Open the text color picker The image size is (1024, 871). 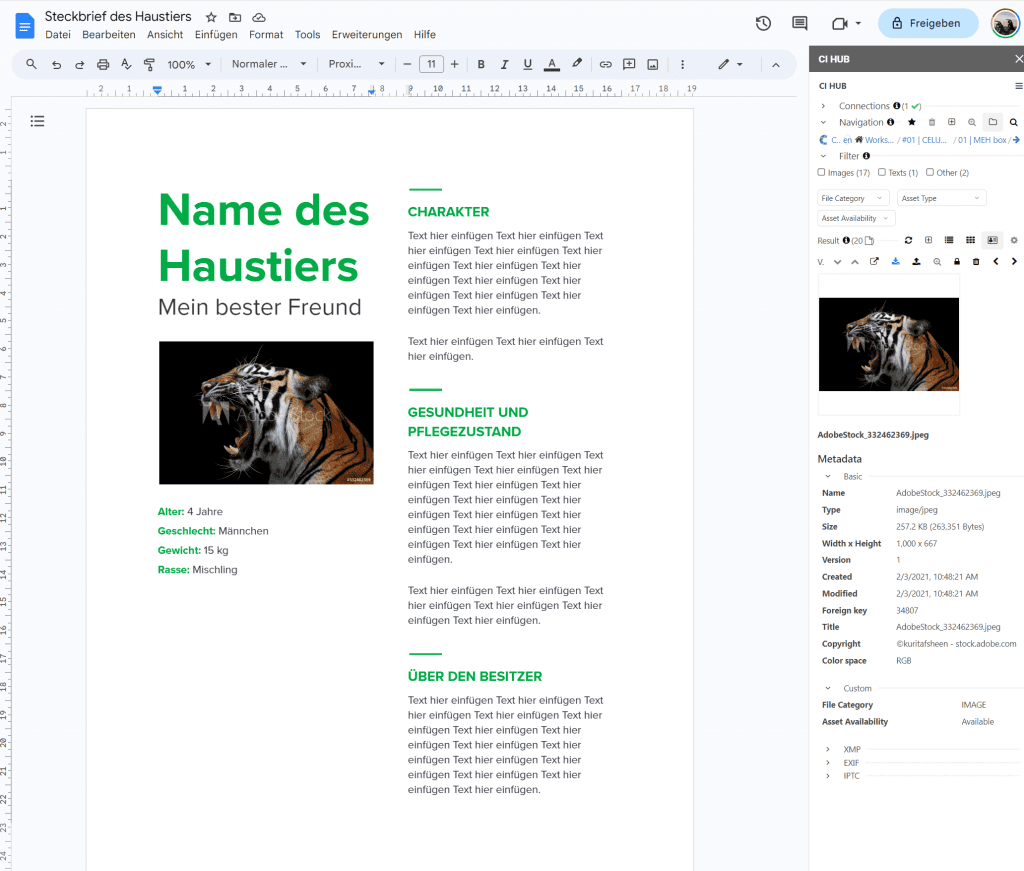click(x=551, y=64)
